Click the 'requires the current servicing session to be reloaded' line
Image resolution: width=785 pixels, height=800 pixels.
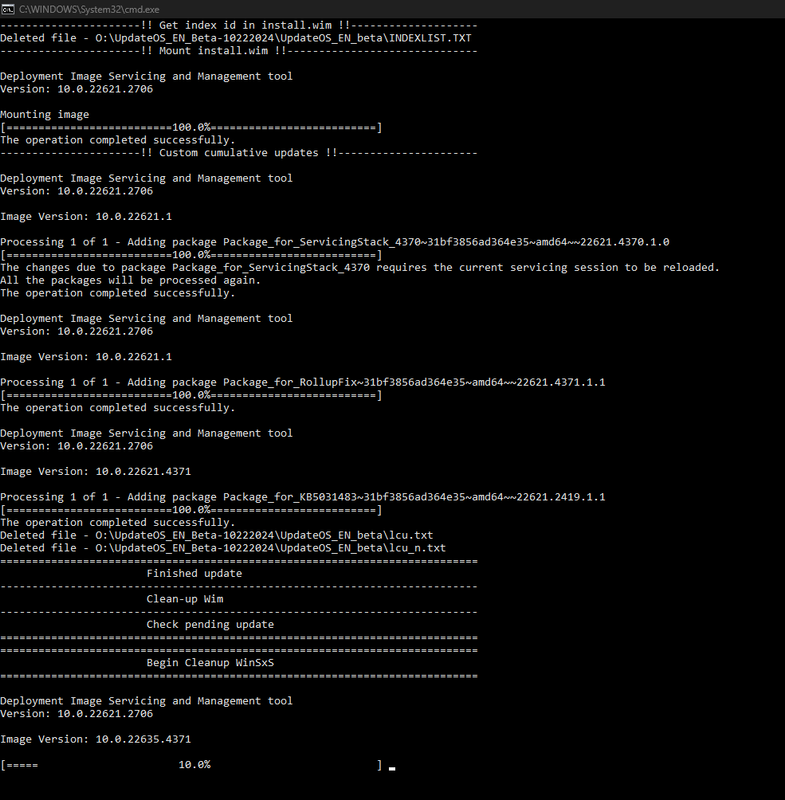pos(360,267)
